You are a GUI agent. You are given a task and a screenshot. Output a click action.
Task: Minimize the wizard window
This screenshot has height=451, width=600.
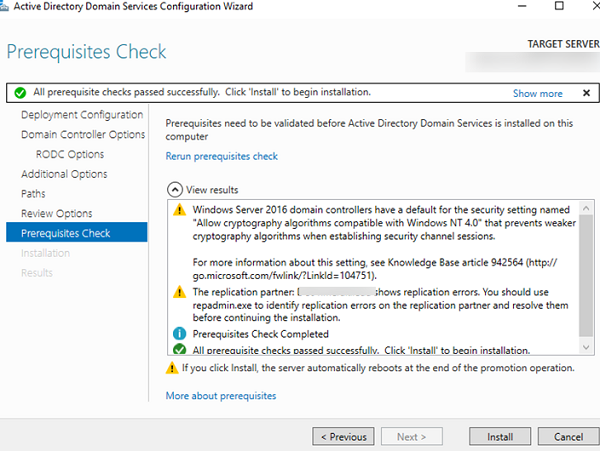522,6
